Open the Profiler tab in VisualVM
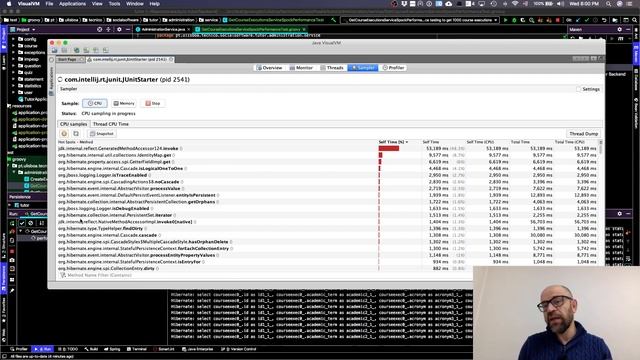 click(393, 68)
